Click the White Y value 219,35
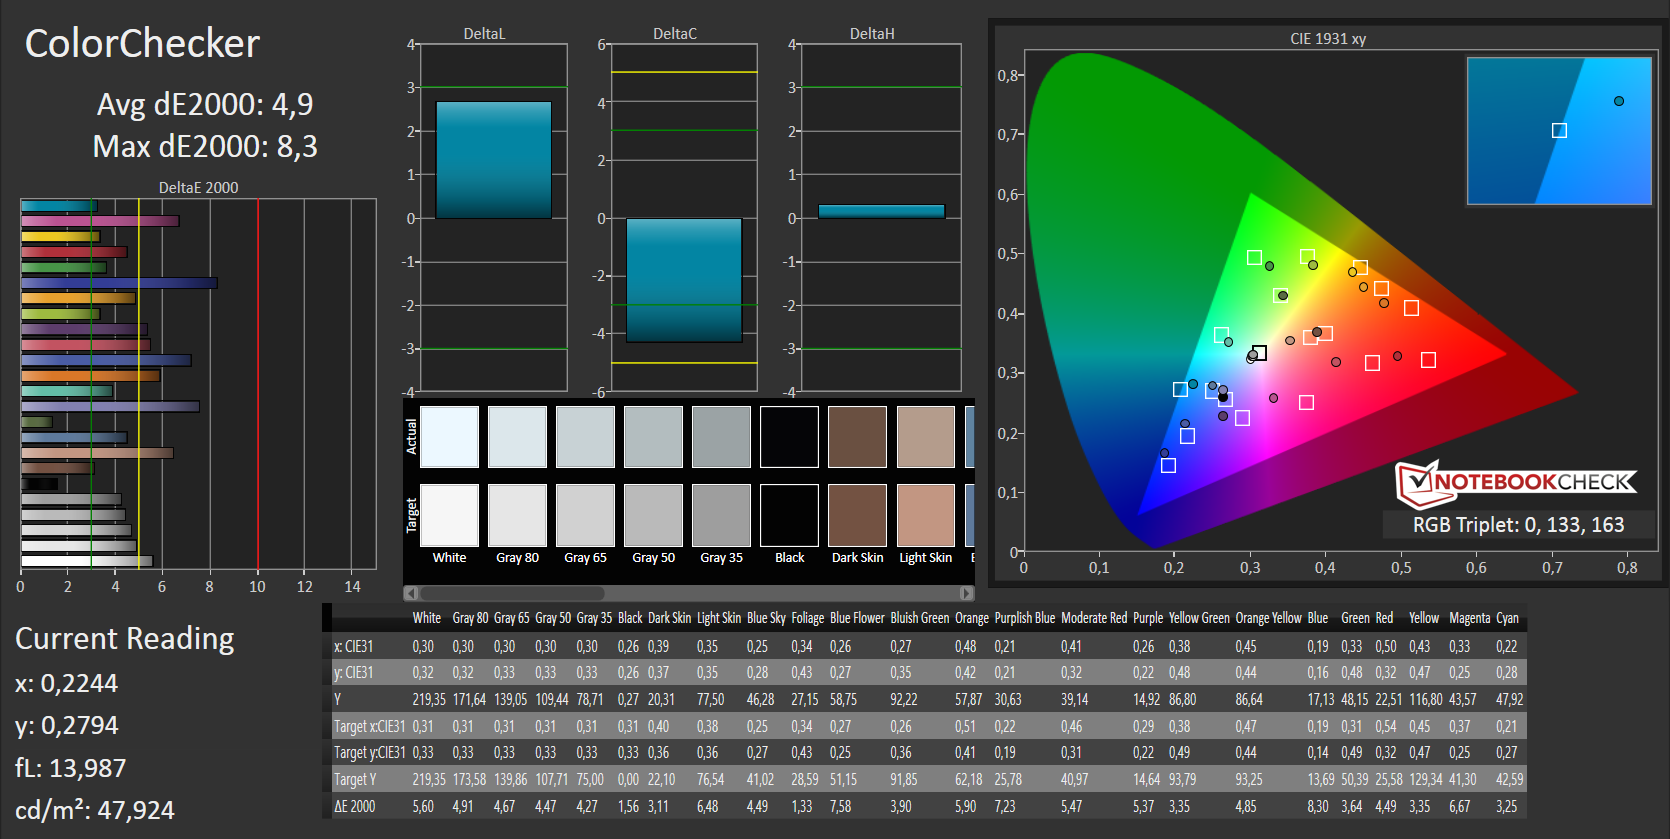This screenshot has height=839, width=1670. point(429,700)
